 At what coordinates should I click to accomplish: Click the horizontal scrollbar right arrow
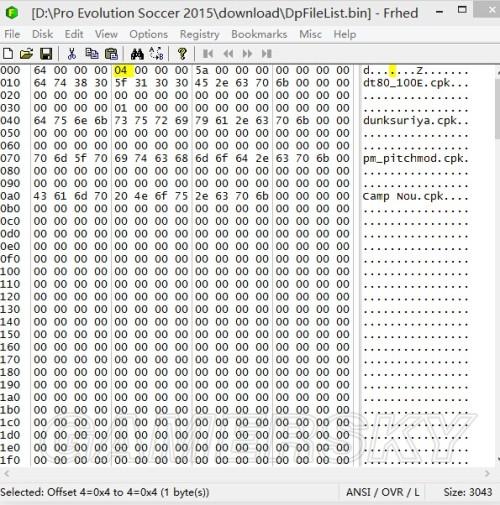tap(487, 473)
